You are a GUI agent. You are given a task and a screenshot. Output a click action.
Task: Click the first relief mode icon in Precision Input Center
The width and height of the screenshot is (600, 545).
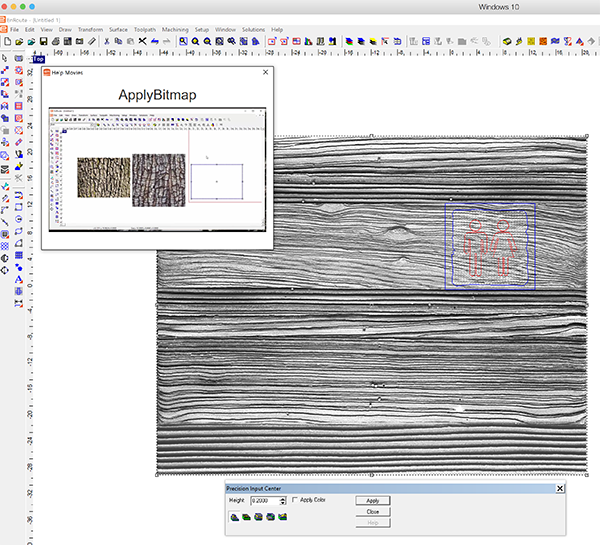(x=234, y=517)
